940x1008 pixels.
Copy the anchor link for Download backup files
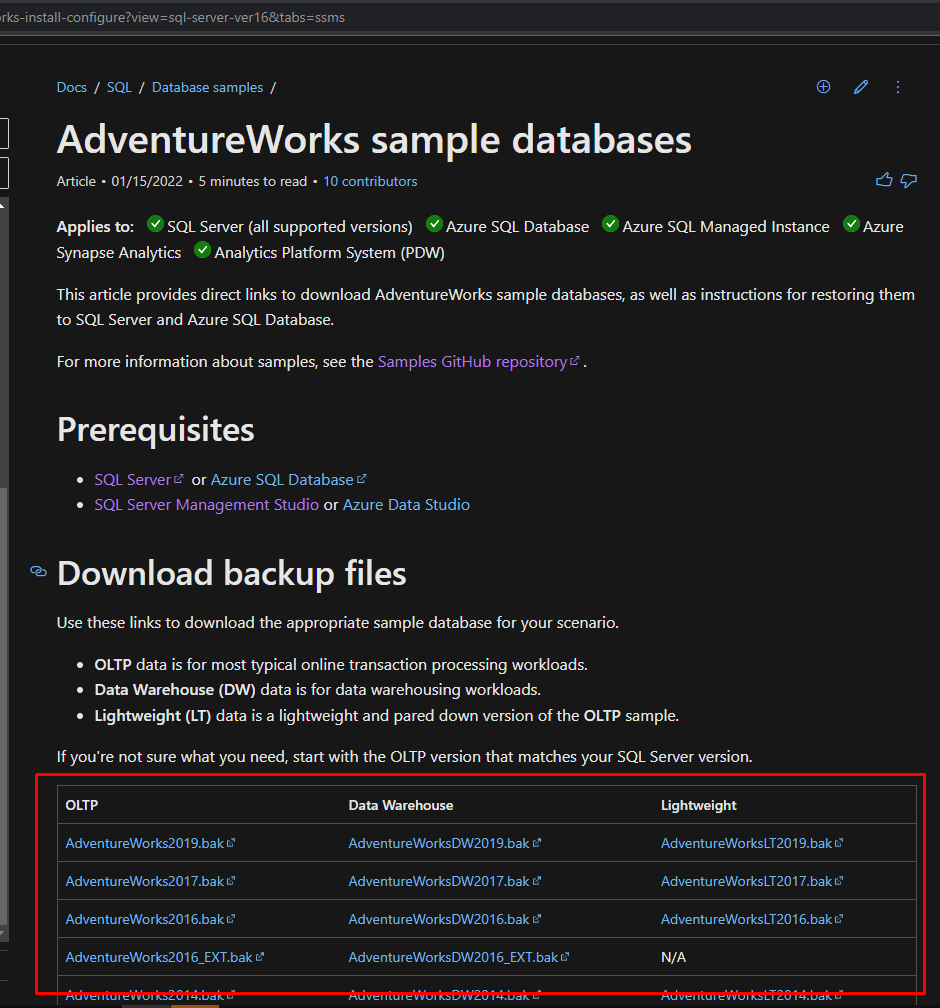[37, 573]
